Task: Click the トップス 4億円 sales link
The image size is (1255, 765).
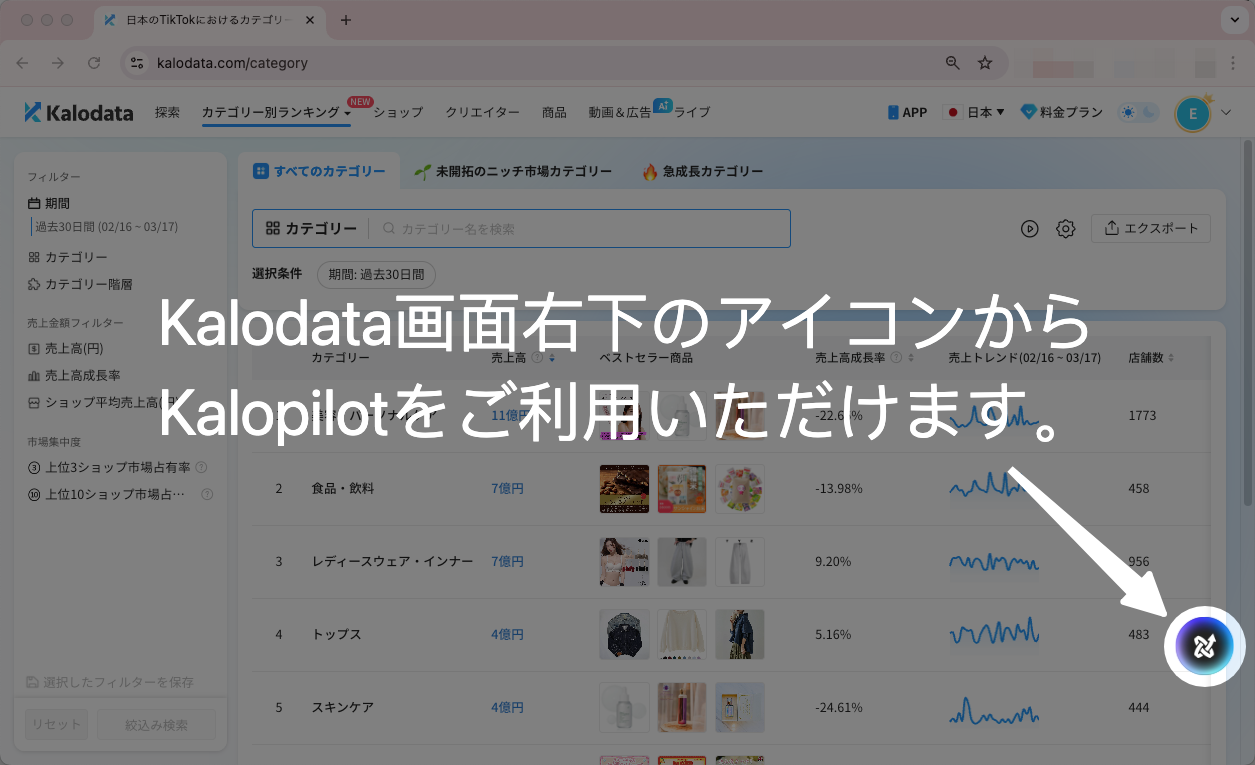Action: pyautogui.click(x=508, y=635)
